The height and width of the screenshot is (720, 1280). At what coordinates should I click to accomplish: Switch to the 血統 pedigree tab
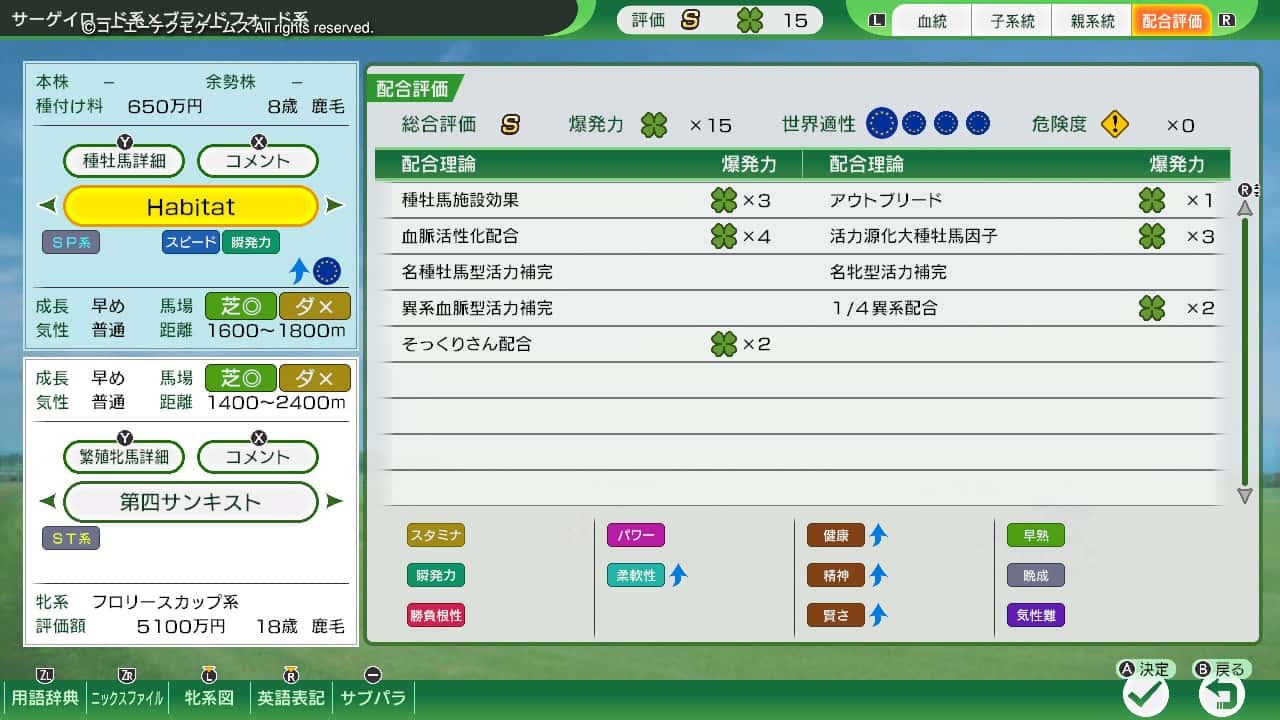tap(932, 20)
